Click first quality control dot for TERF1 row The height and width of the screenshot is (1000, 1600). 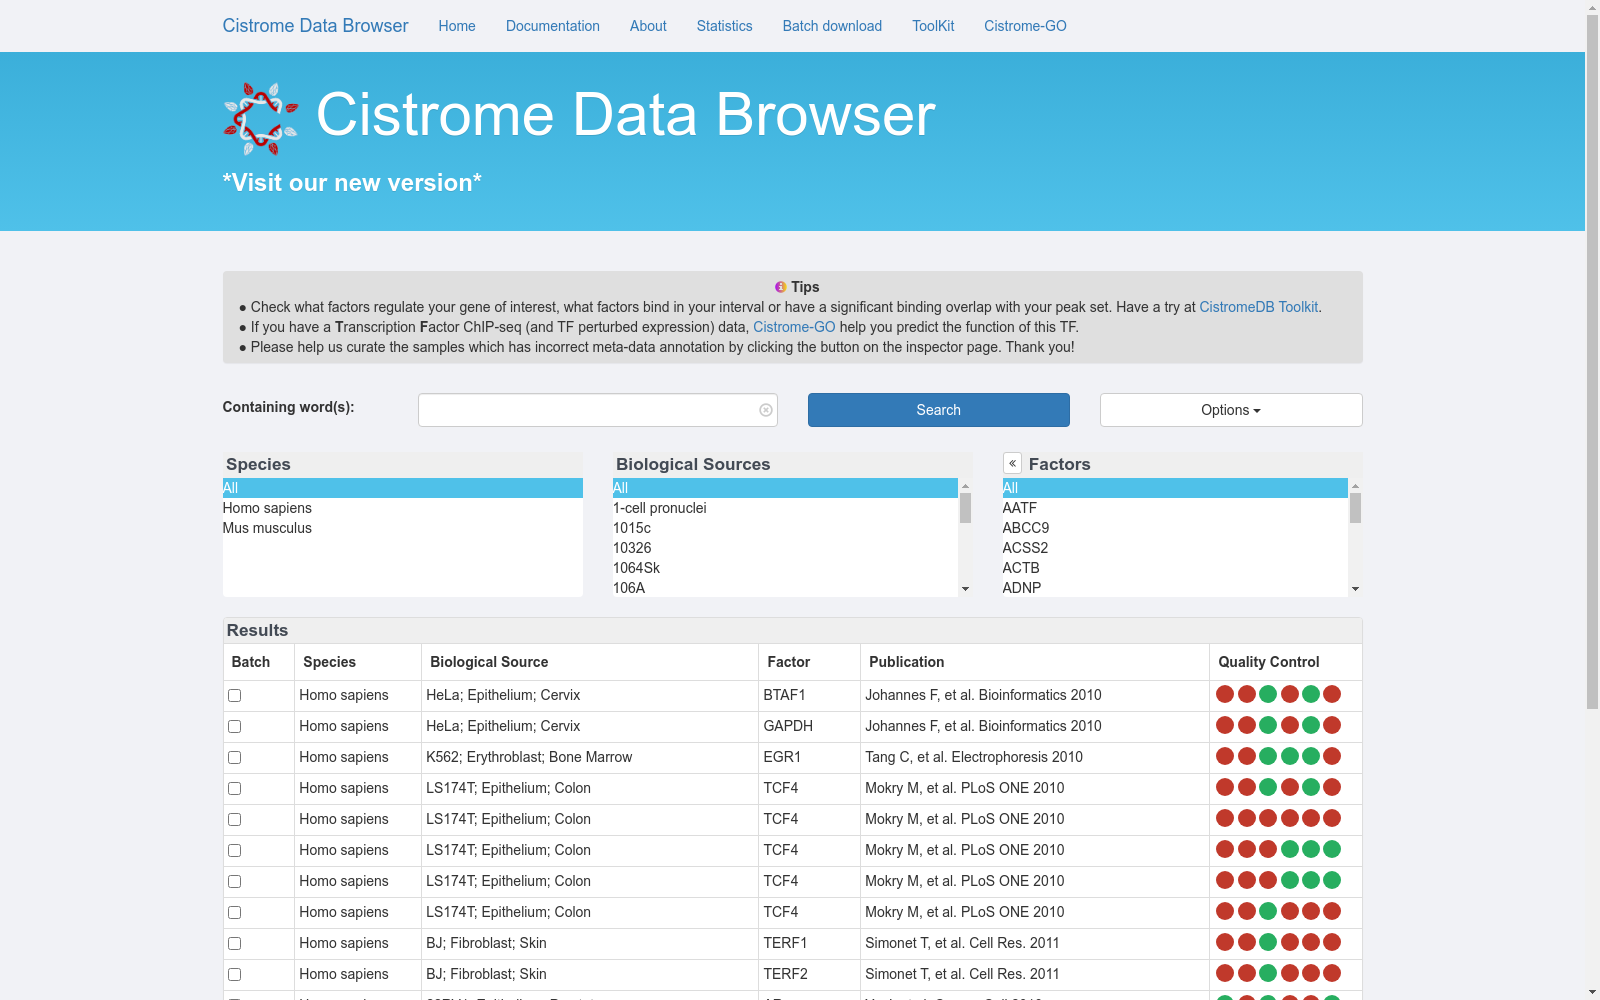[x=1225, y=943]
